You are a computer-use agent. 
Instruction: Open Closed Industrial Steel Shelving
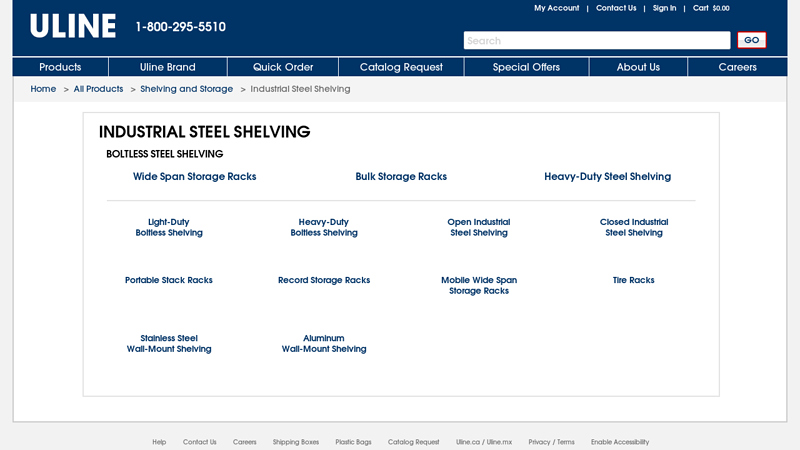[634, 227]
